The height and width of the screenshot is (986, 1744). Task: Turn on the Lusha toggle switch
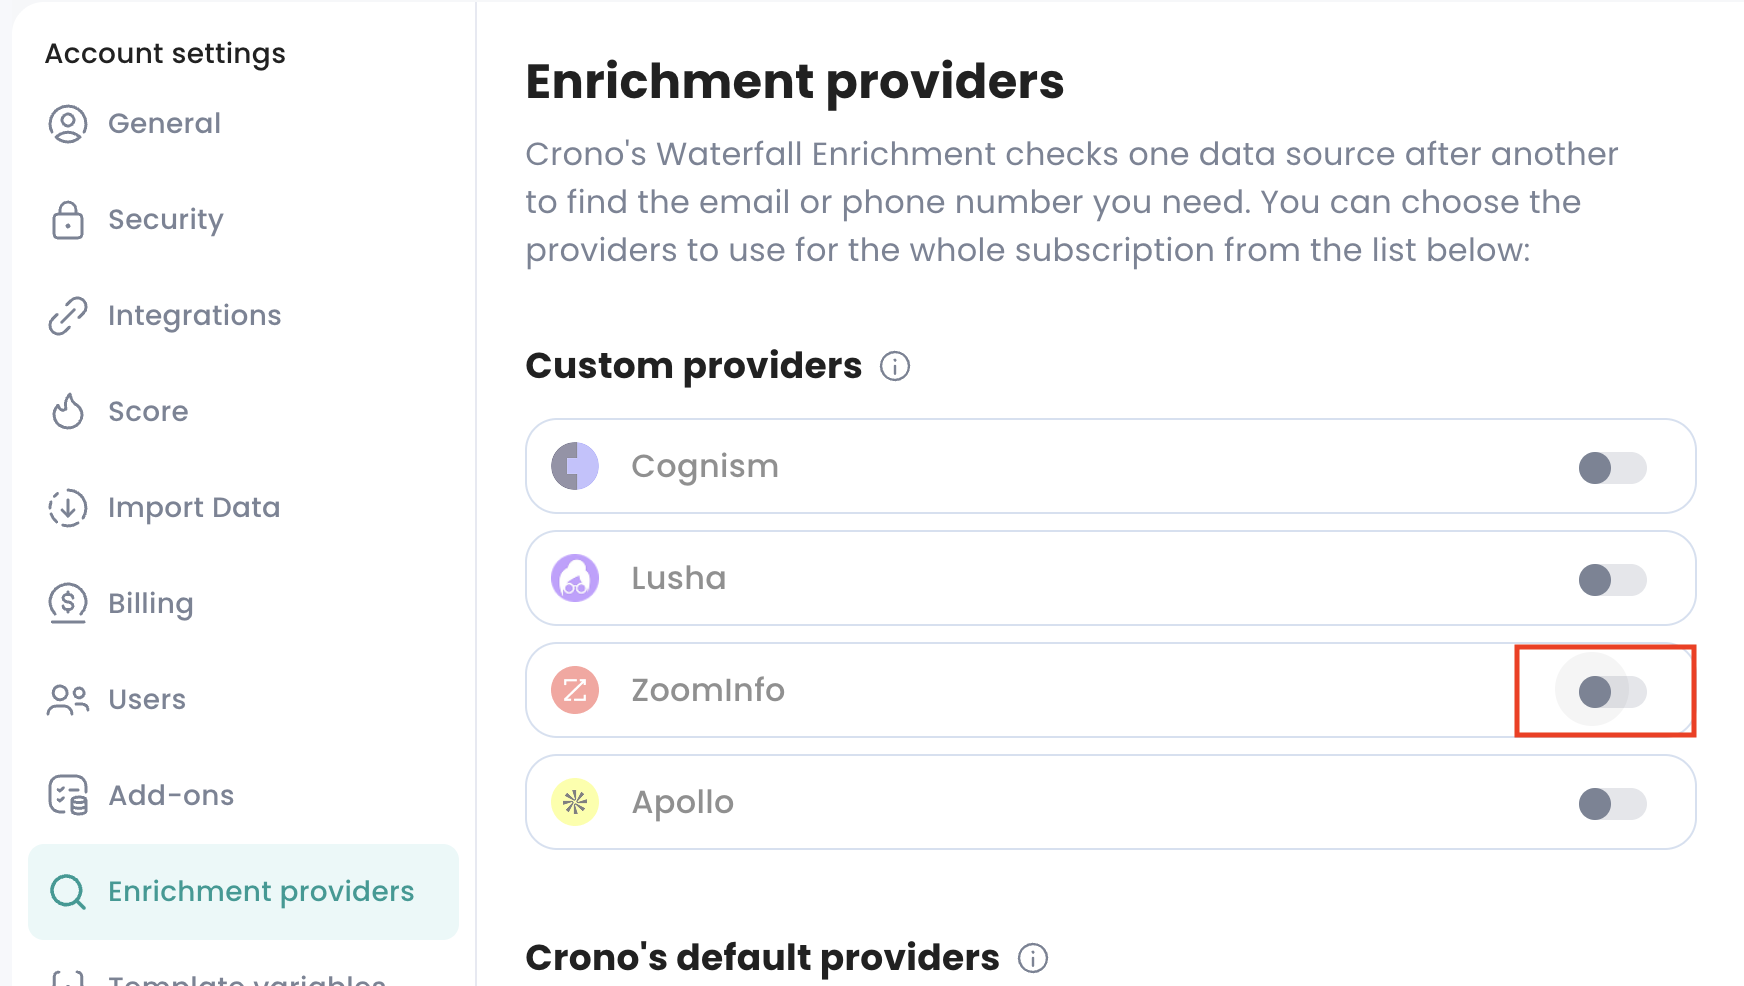[1611, 579]
